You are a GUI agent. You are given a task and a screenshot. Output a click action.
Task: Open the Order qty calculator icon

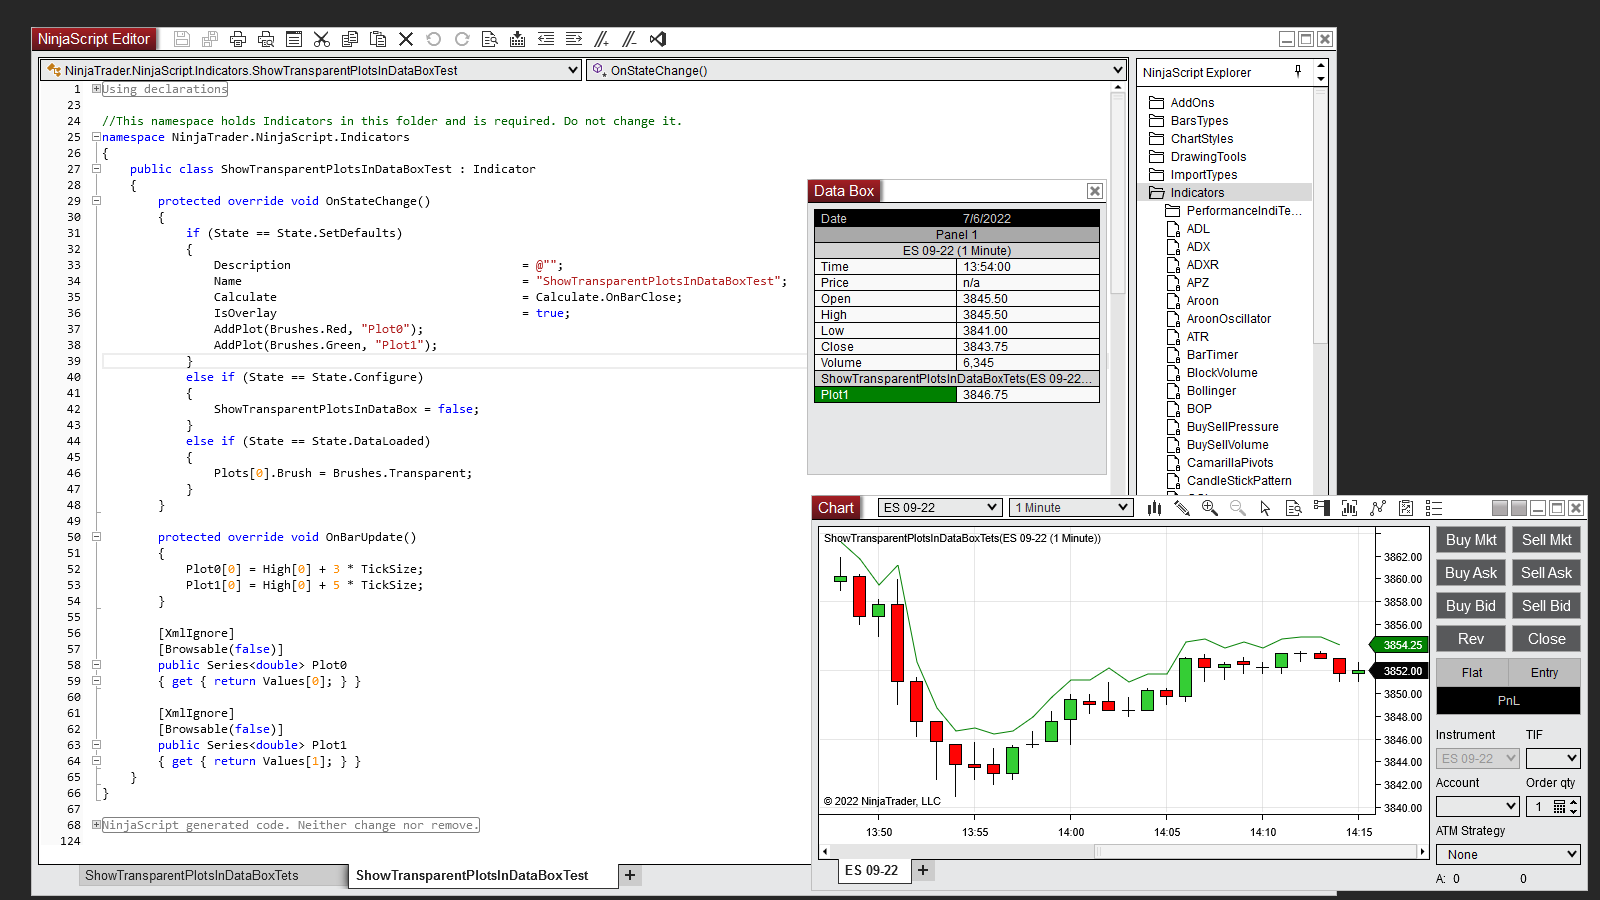[1559, 806]
